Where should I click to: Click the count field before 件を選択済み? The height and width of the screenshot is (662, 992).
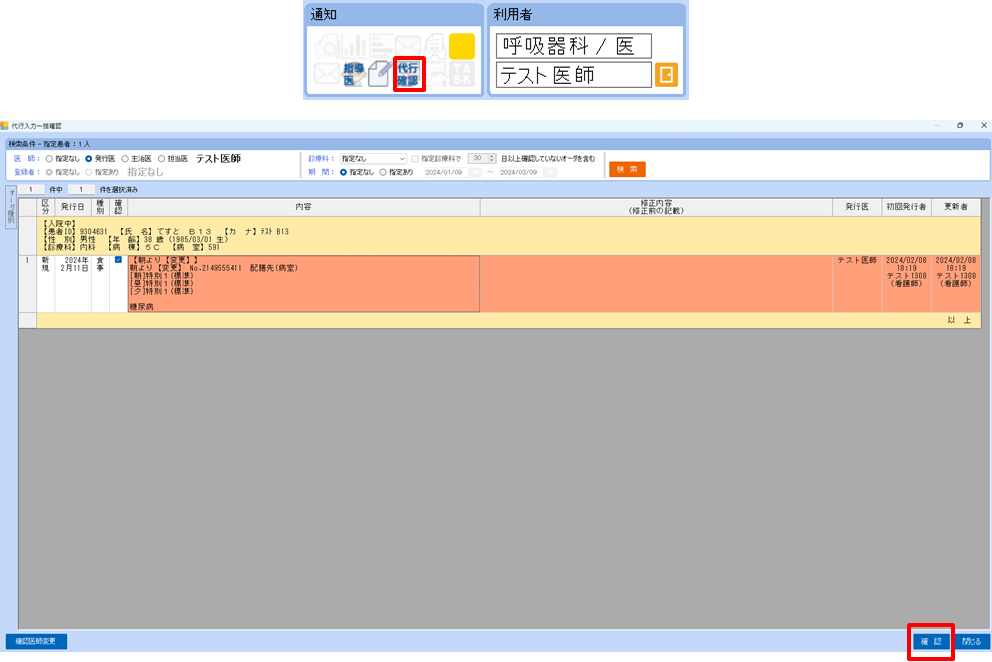click(x=81, y=189)
